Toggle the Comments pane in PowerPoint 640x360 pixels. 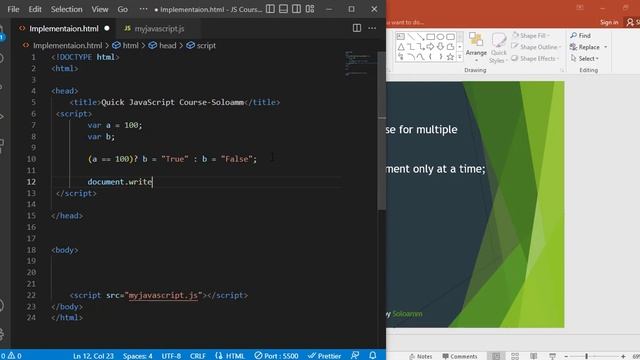(x=460, y=356)
